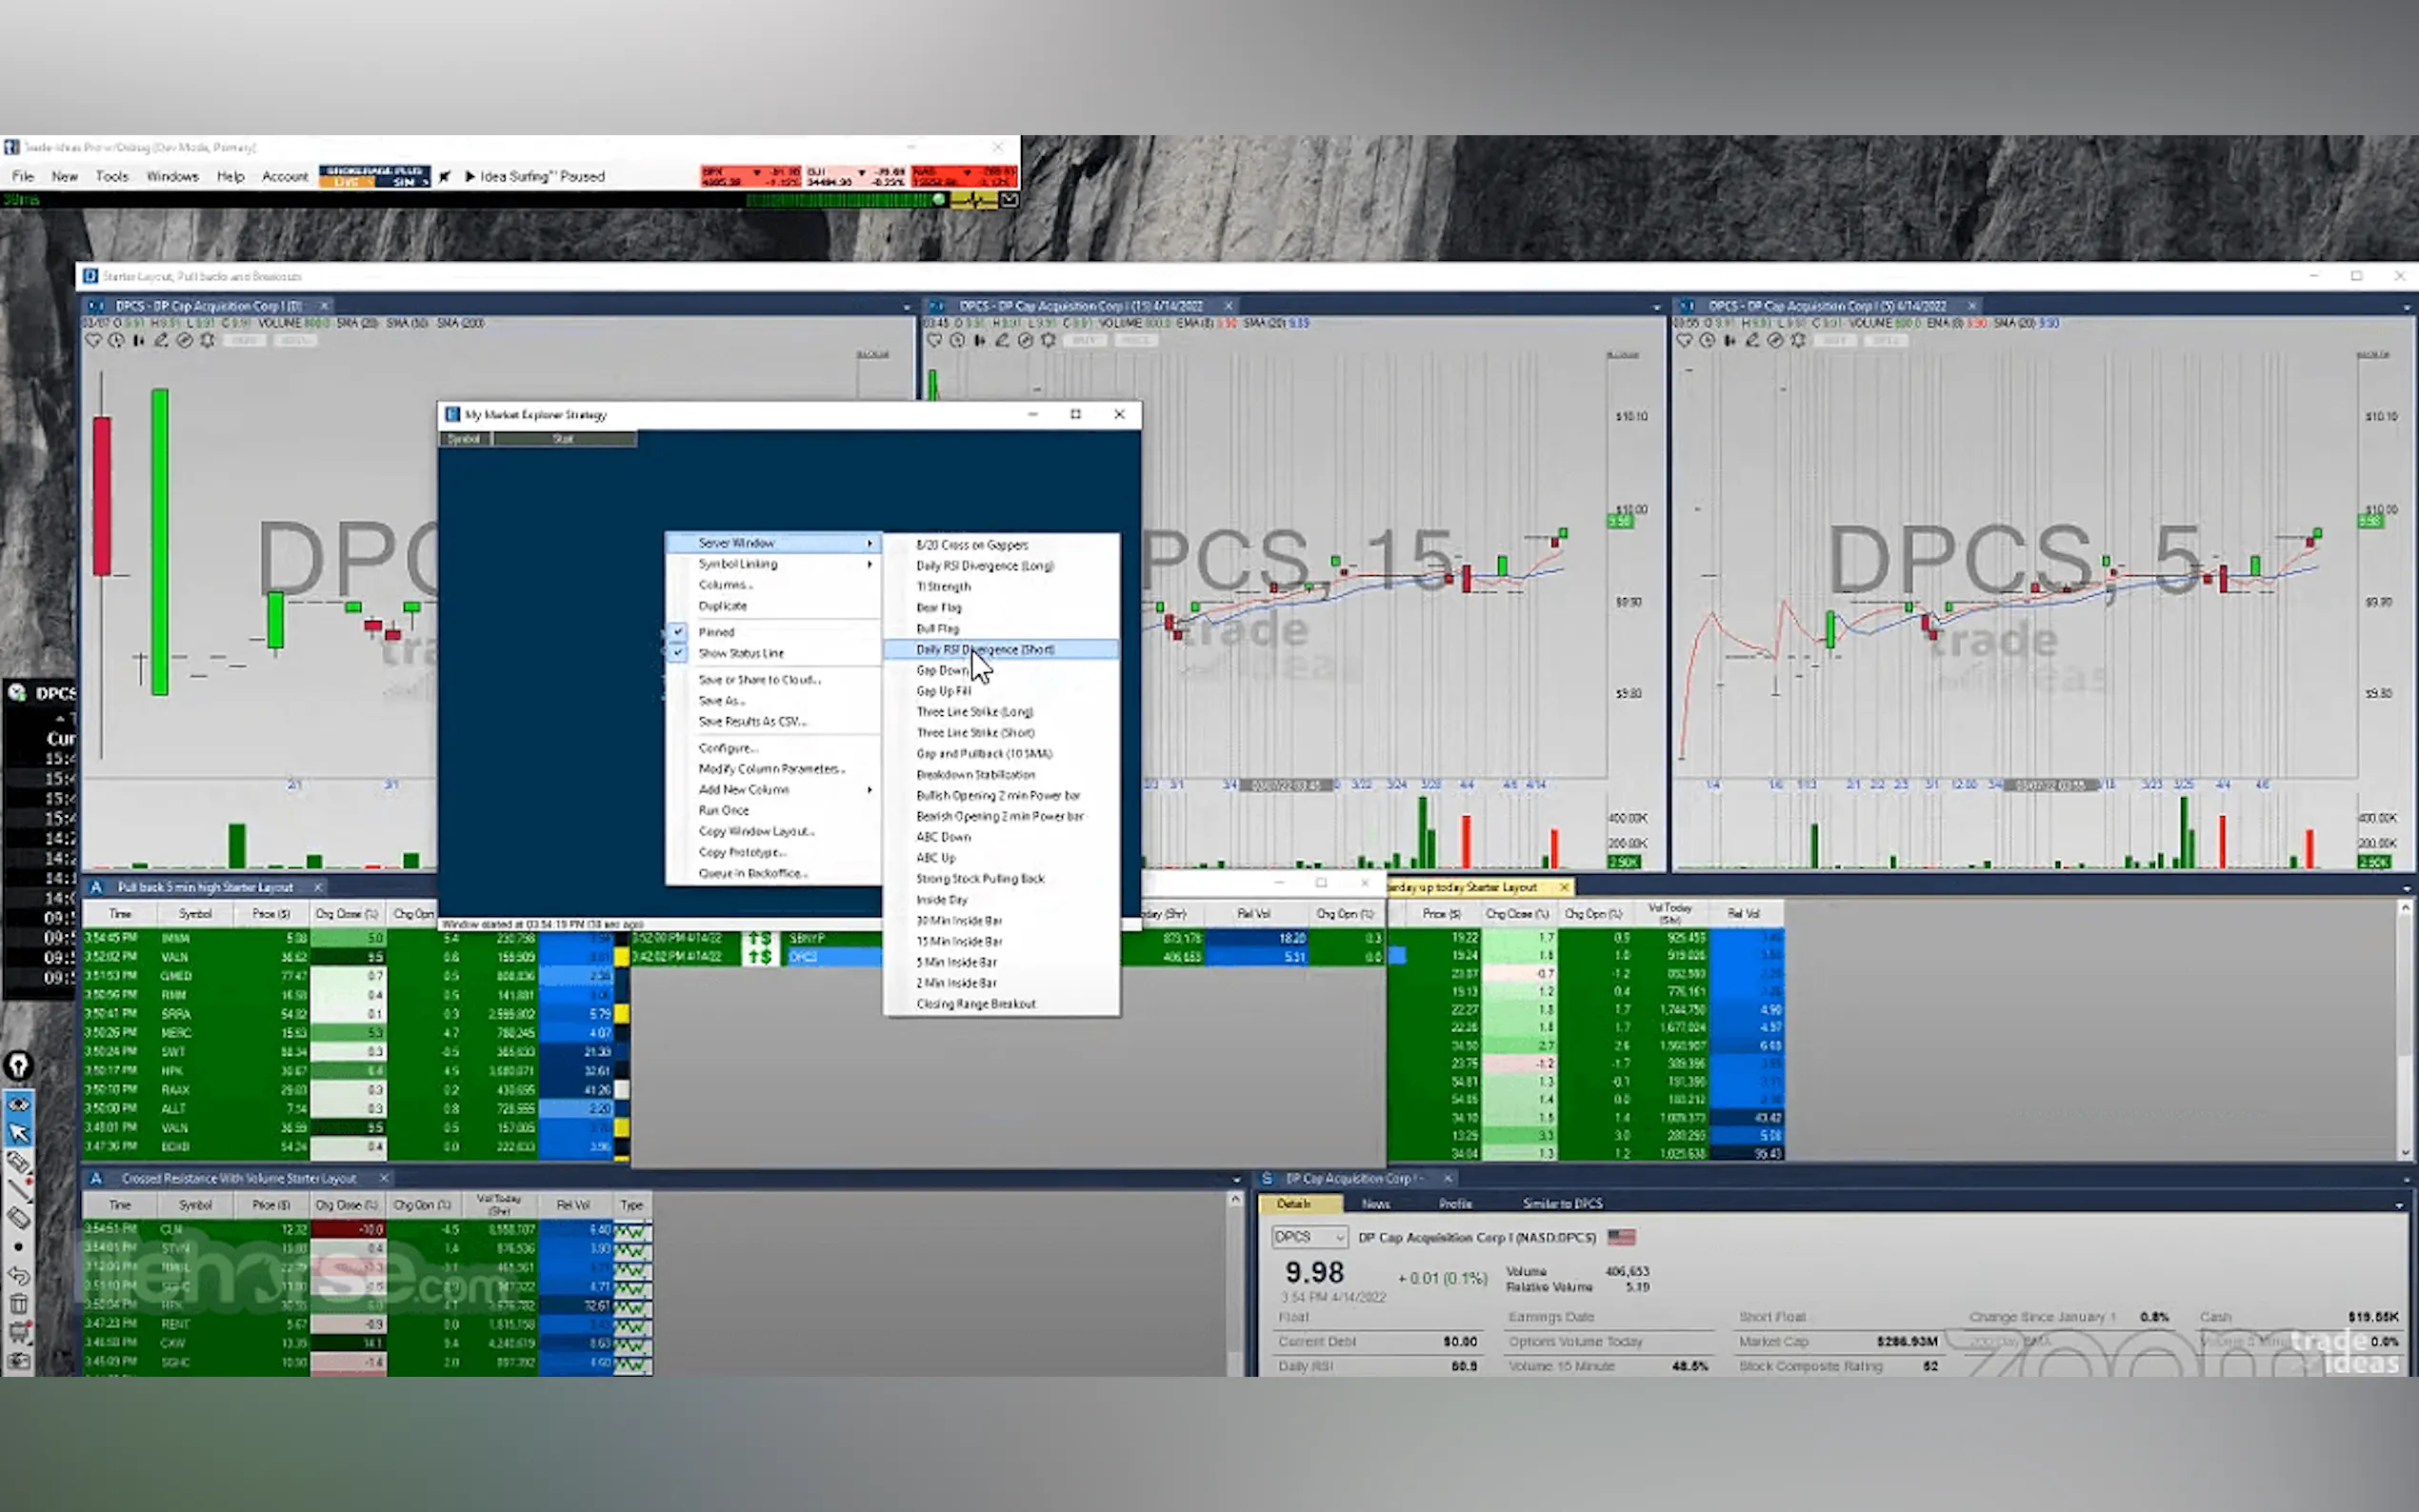Image resolution: width=2419 pixels, height=1512 pixels.
Task: Click the heart favorite icon on daily chart
Action: point(93,341)
